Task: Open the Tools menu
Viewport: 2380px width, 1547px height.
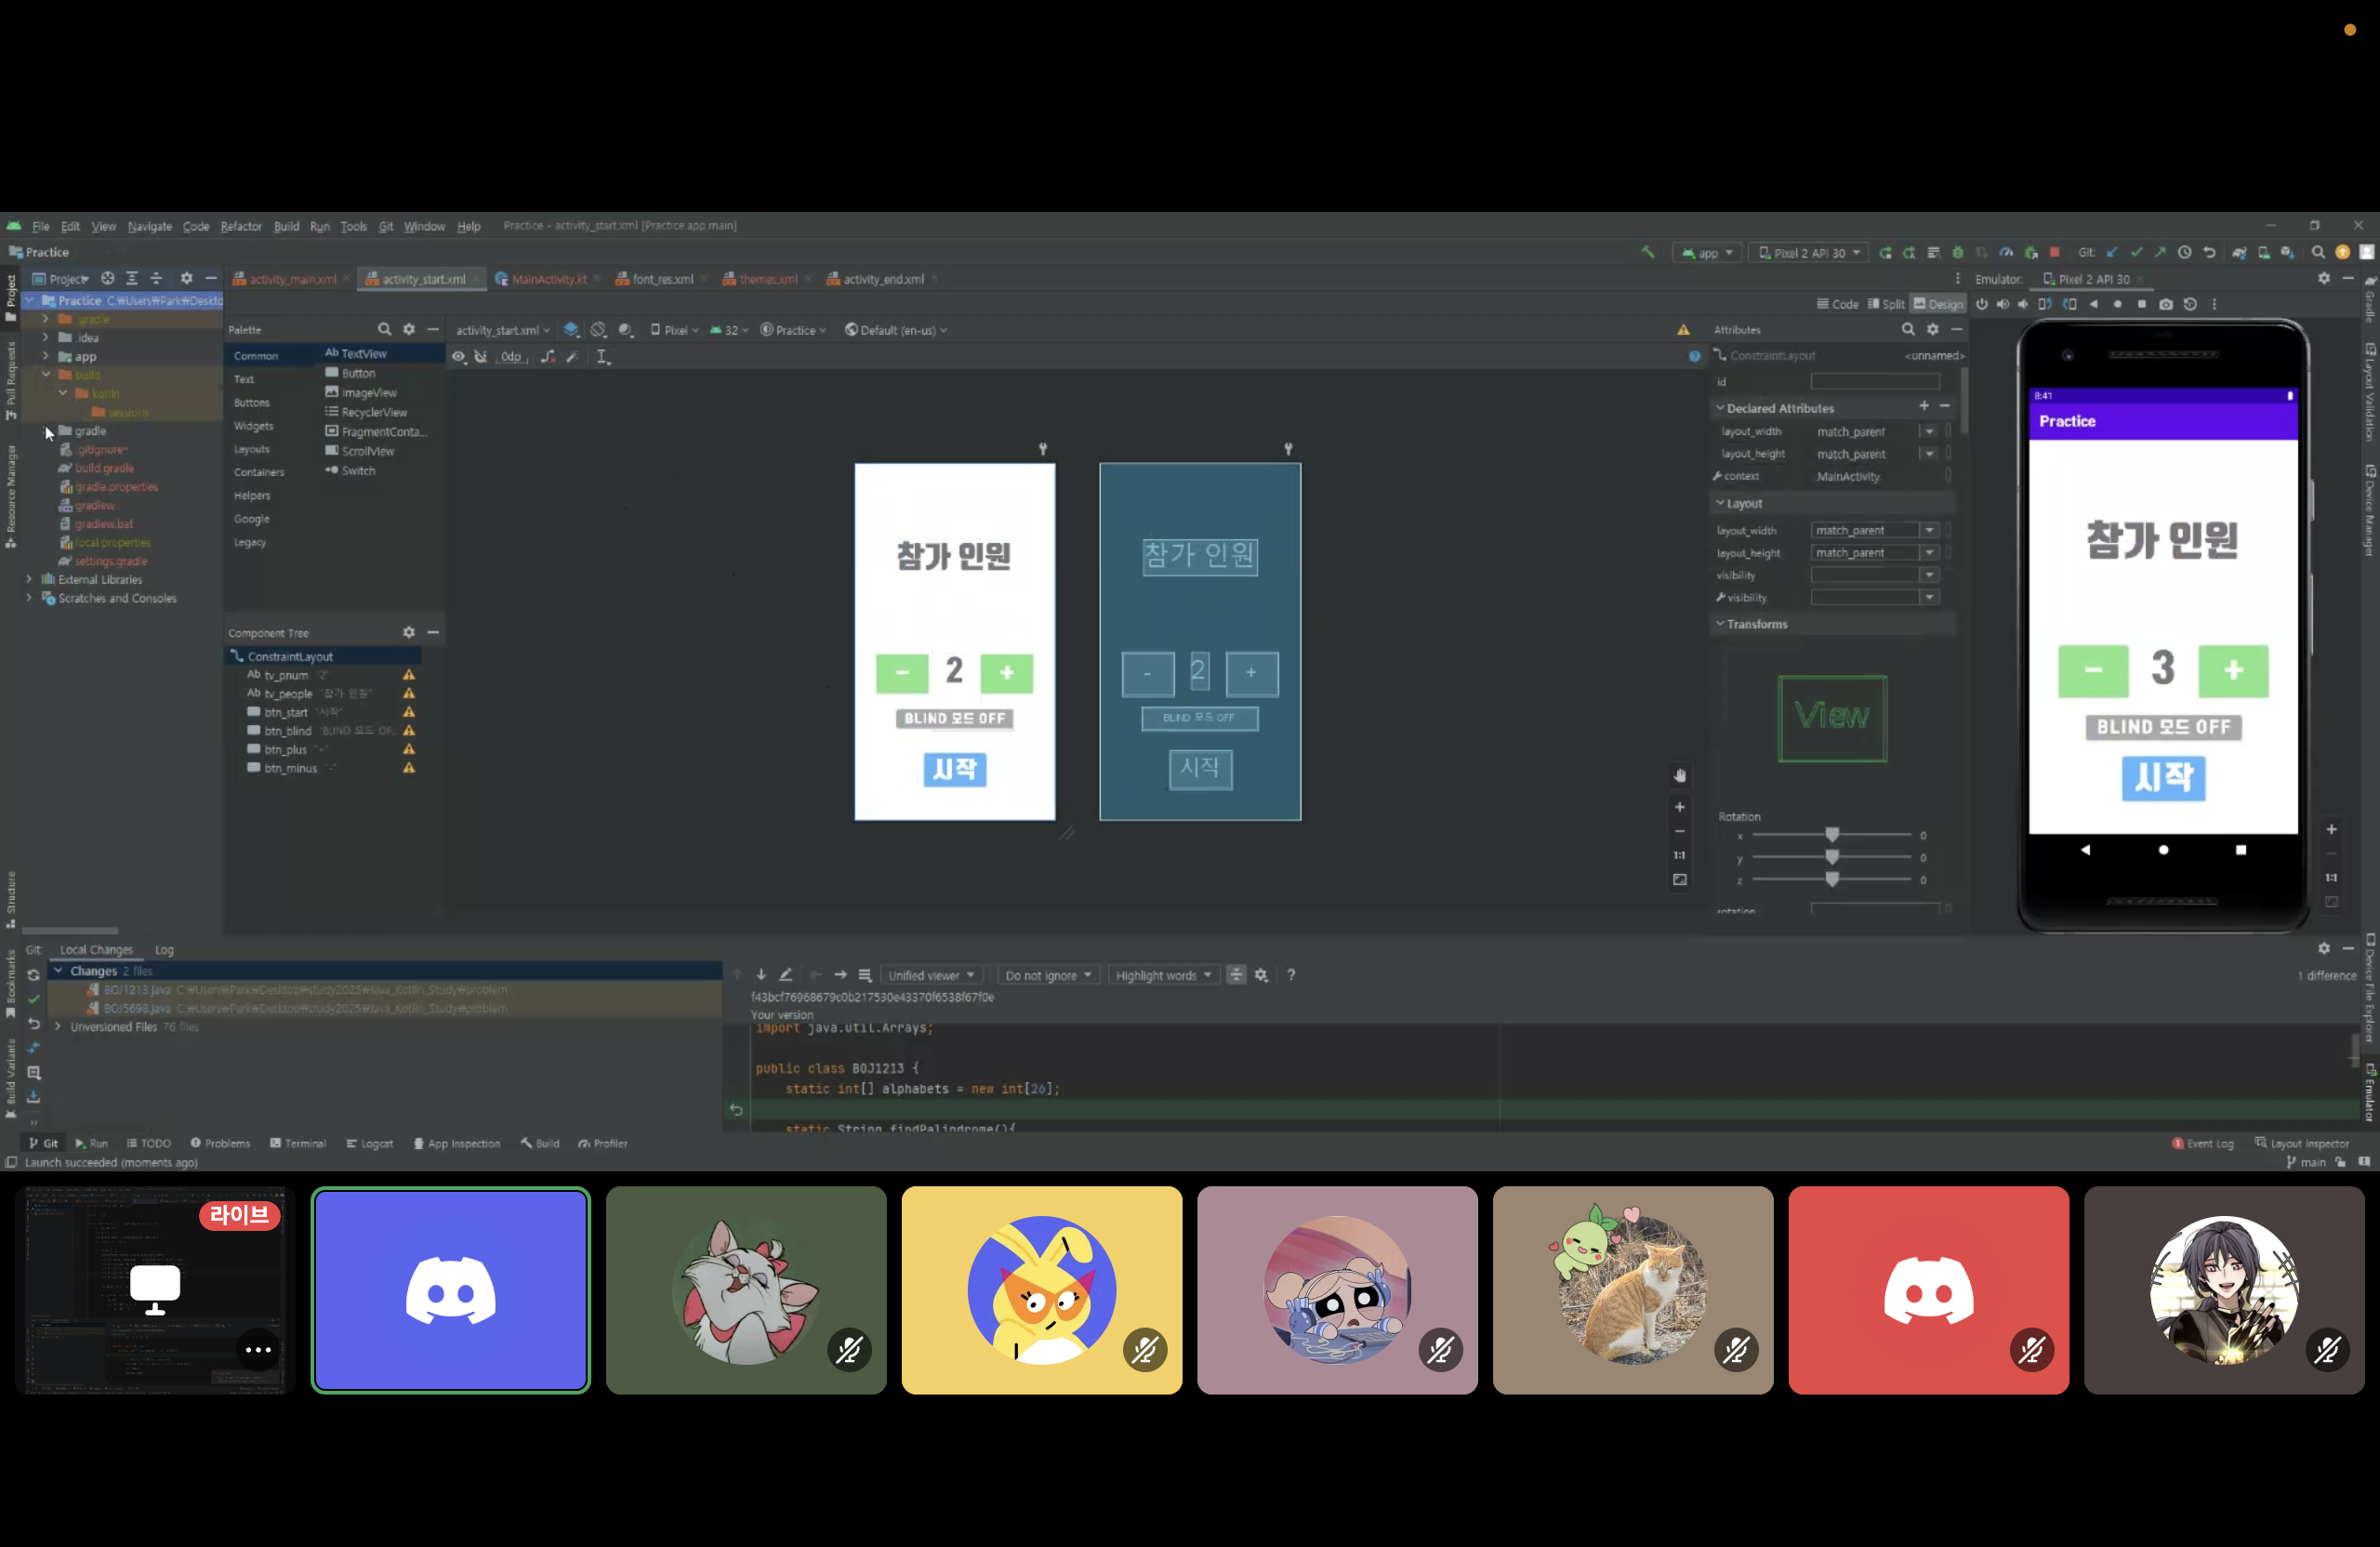Action: [x=353, y=226]
